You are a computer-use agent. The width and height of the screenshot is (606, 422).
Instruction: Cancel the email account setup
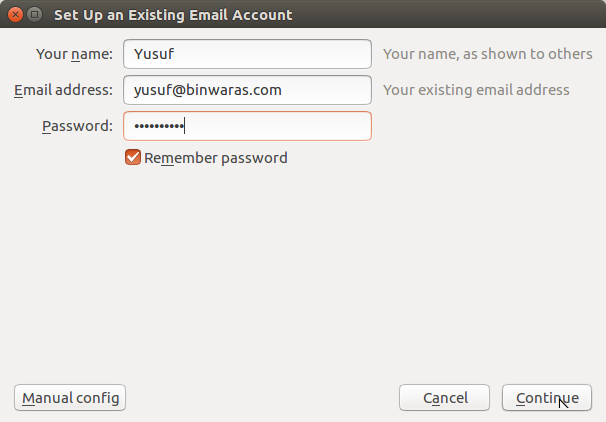tap(444, 398)
